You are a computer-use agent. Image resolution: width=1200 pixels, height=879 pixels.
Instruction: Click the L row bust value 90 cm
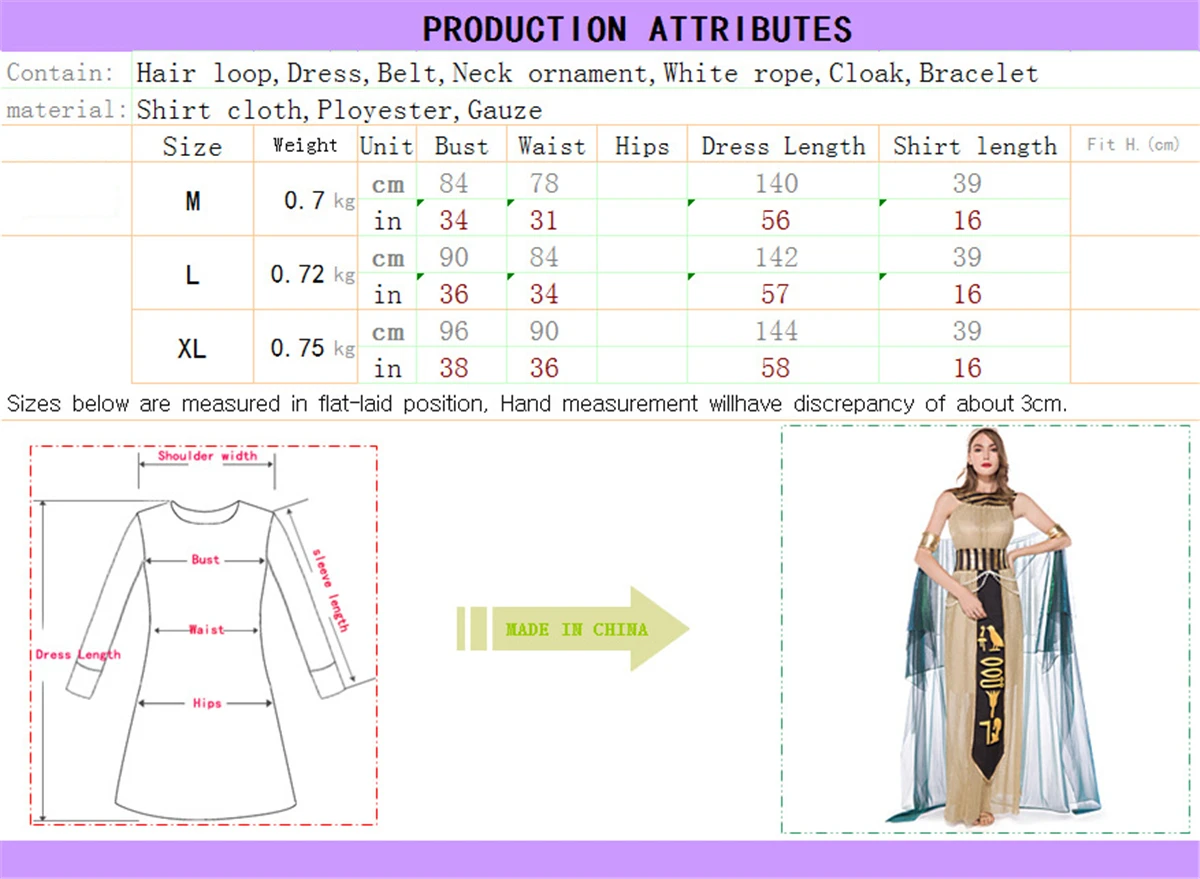click(x=453, y=258)
